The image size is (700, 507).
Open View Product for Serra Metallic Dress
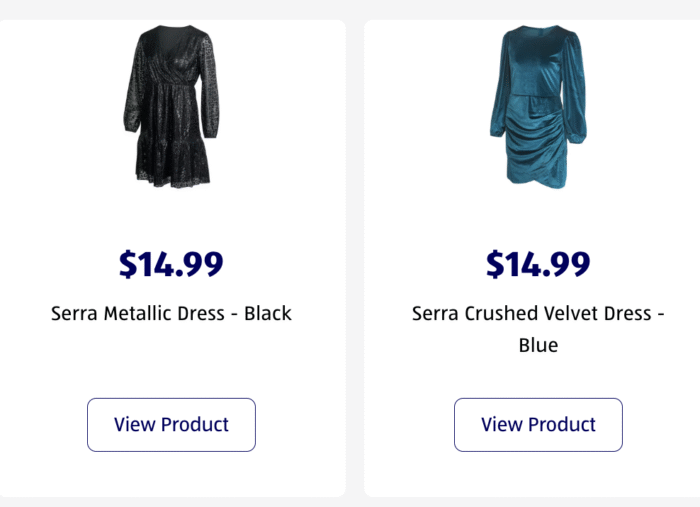pyautogui.click(x=171, y=424)
